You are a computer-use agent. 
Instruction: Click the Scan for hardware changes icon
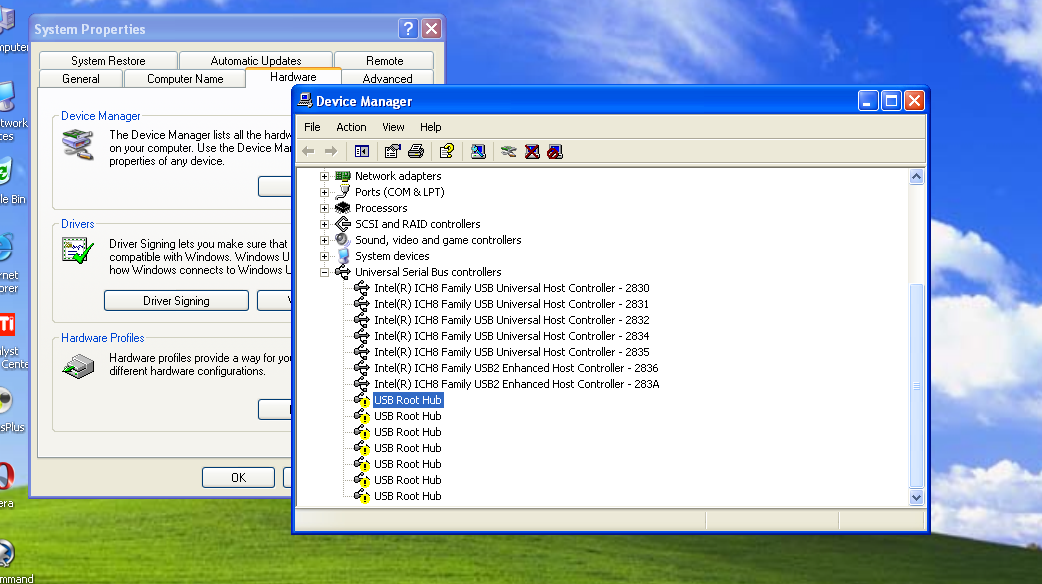pyautogui.click(x=478, y=151)
